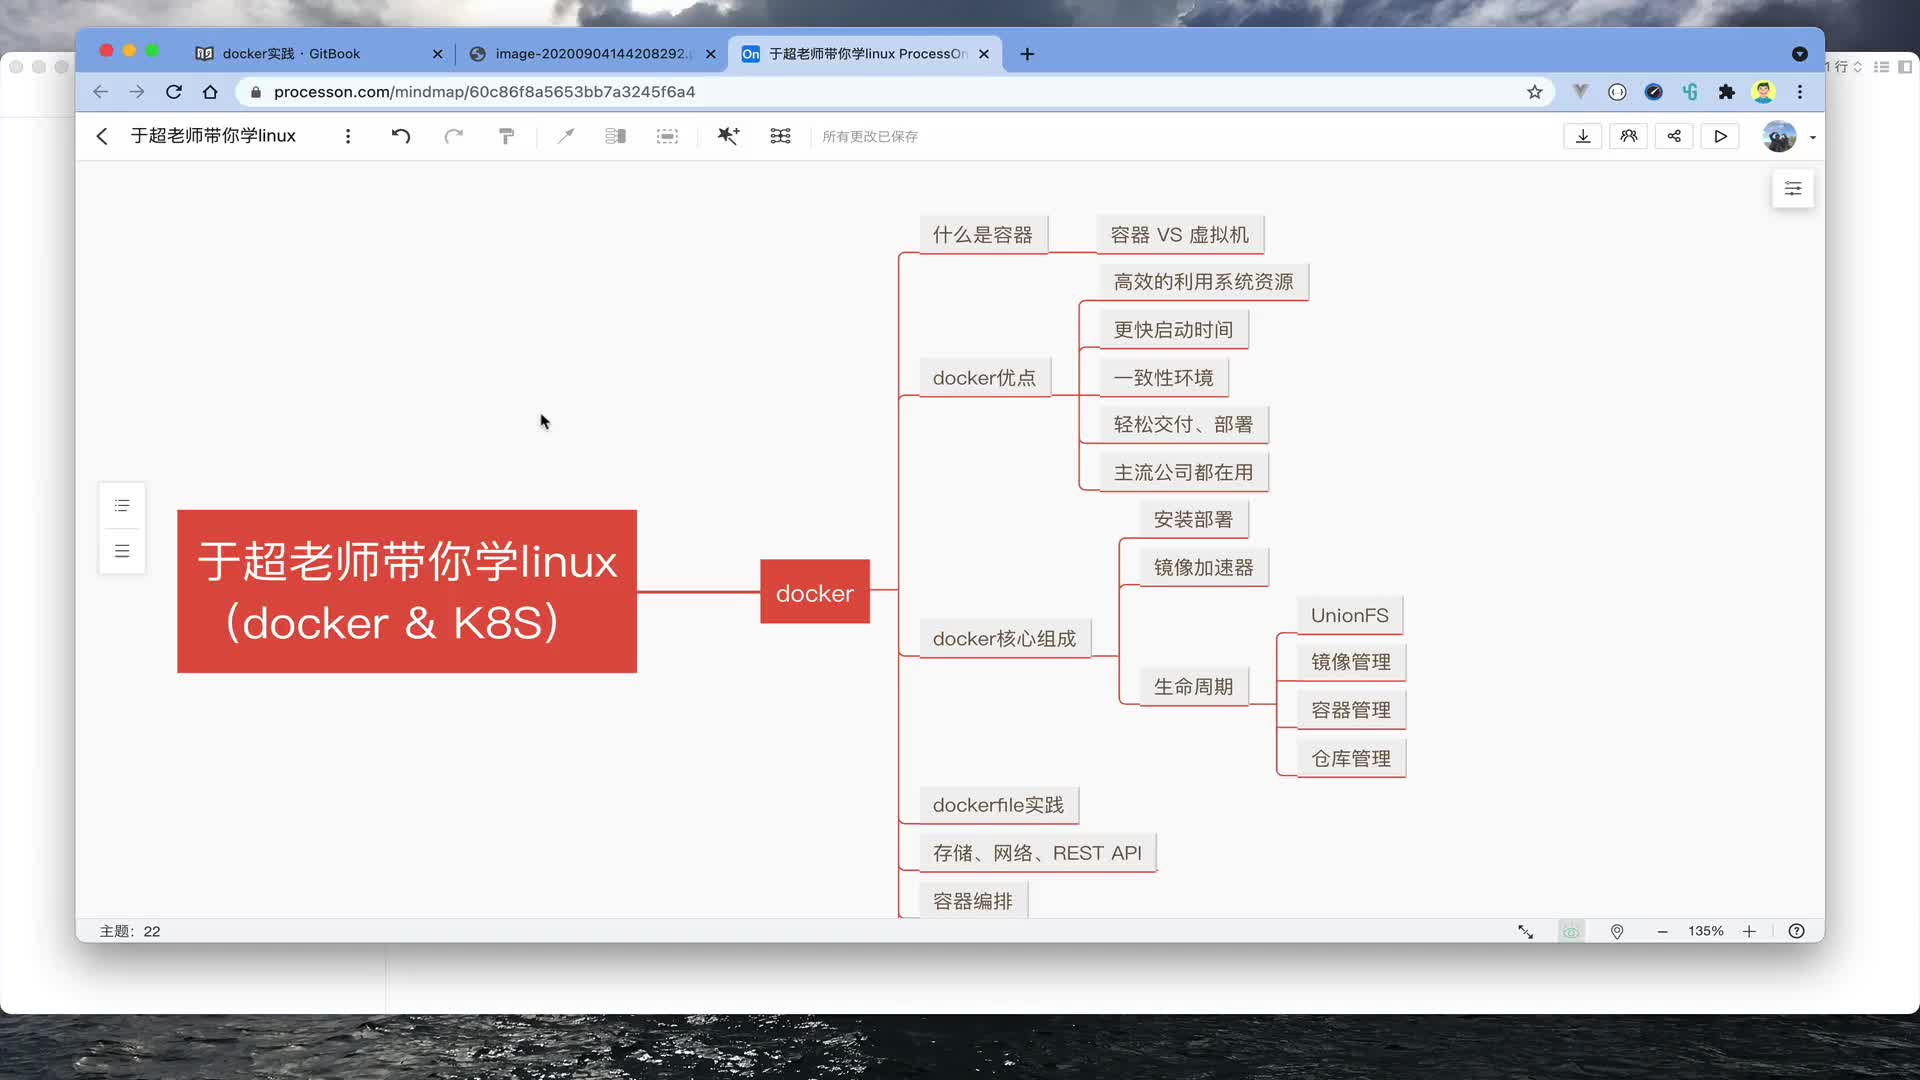The width and height of the screenshot is (1920, 1080).
Task: Open a new browser tab
Action: click(x=1027, y=54)
